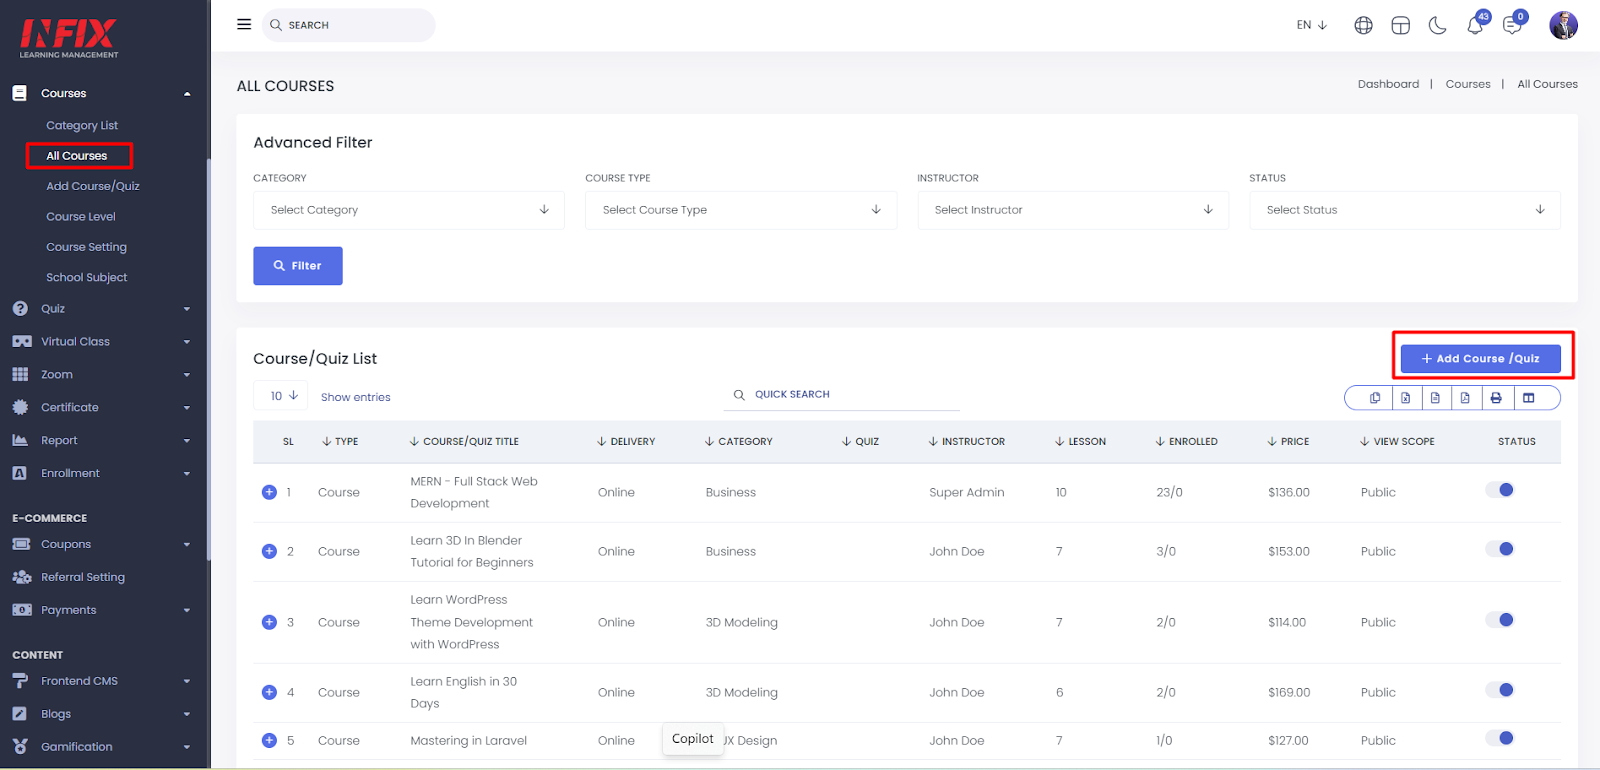Open School Subject sidebar item

point(87,278)
